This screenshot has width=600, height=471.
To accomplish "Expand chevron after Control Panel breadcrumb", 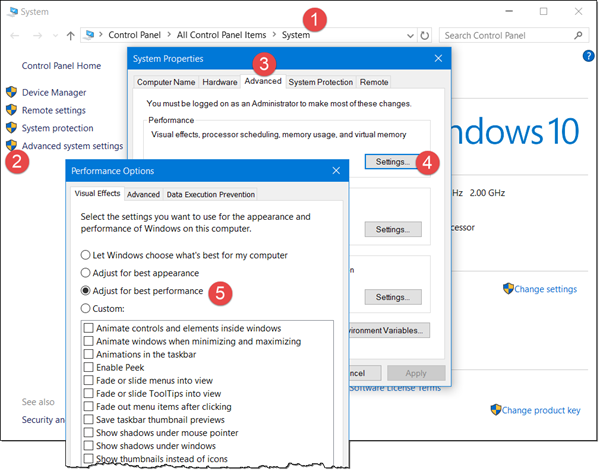I will click(x=169, y=35).
